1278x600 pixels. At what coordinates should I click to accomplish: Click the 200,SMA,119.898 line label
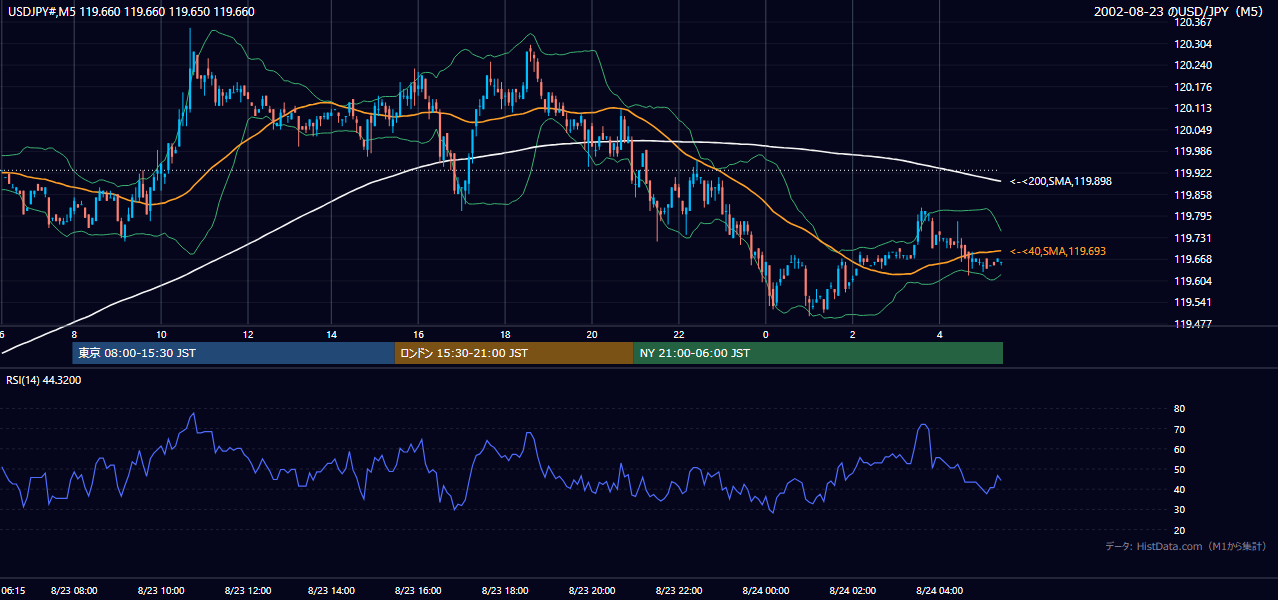click(1061, 181)
